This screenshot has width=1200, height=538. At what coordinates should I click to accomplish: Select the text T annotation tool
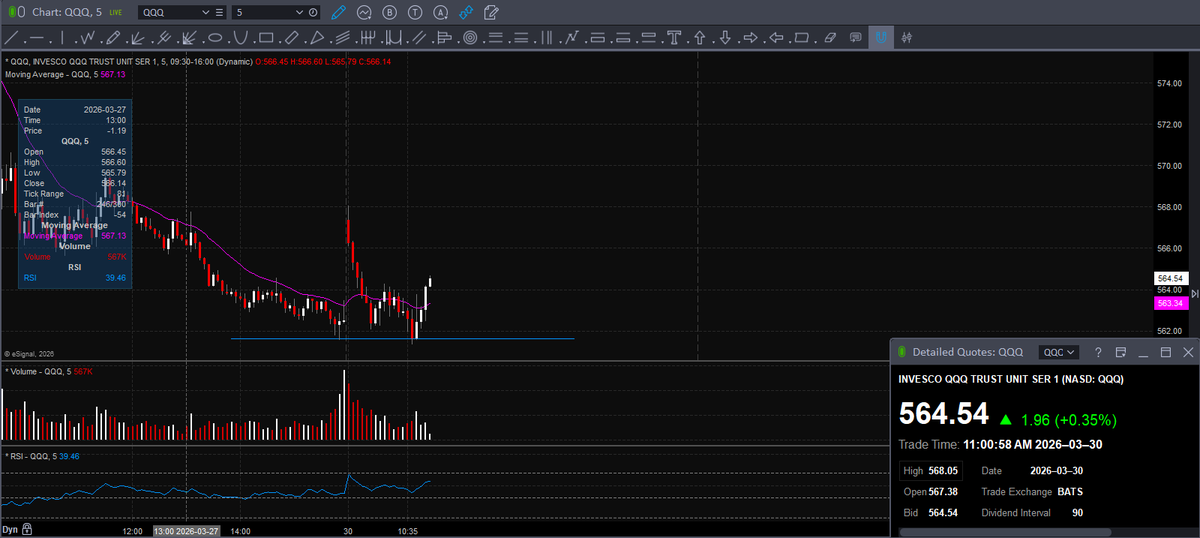(x=675, y=38)
